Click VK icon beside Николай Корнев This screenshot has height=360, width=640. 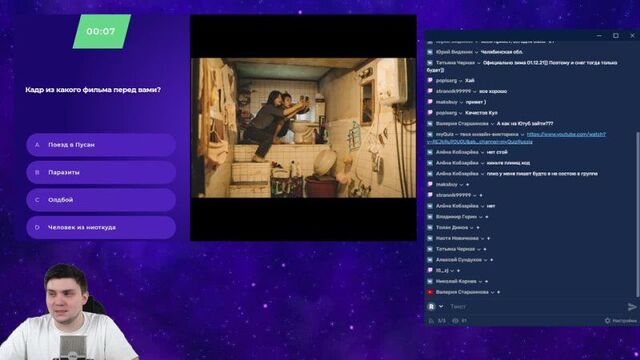coord(430,281)
